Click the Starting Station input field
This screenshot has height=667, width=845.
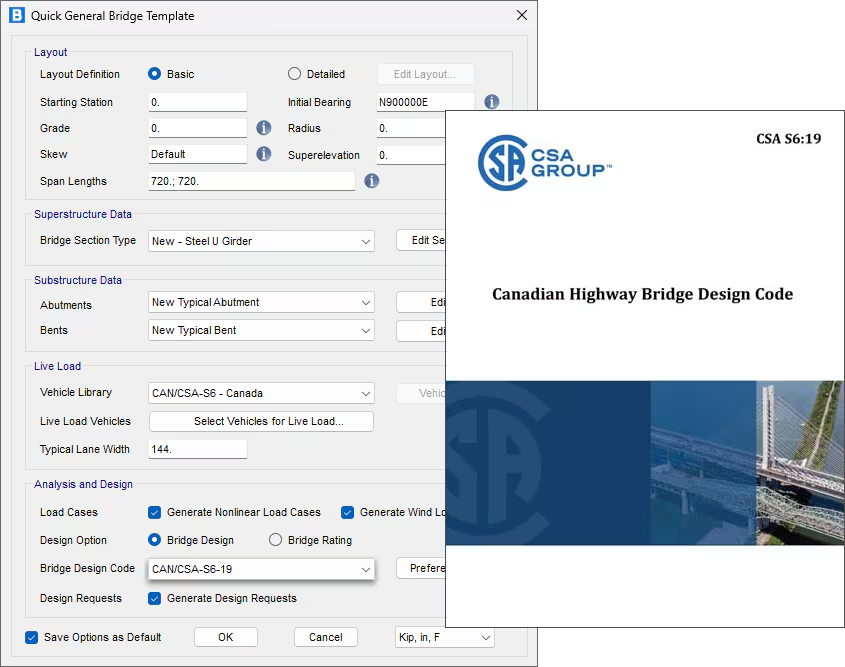198,102
